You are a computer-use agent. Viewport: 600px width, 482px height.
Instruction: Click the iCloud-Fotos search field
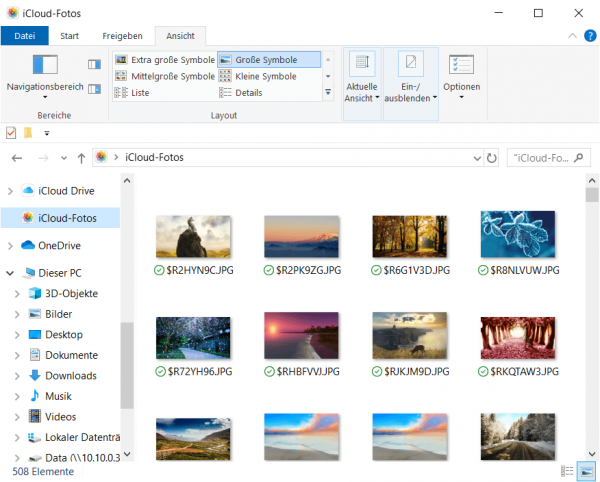pyautogui.click(x=549, y=158)
